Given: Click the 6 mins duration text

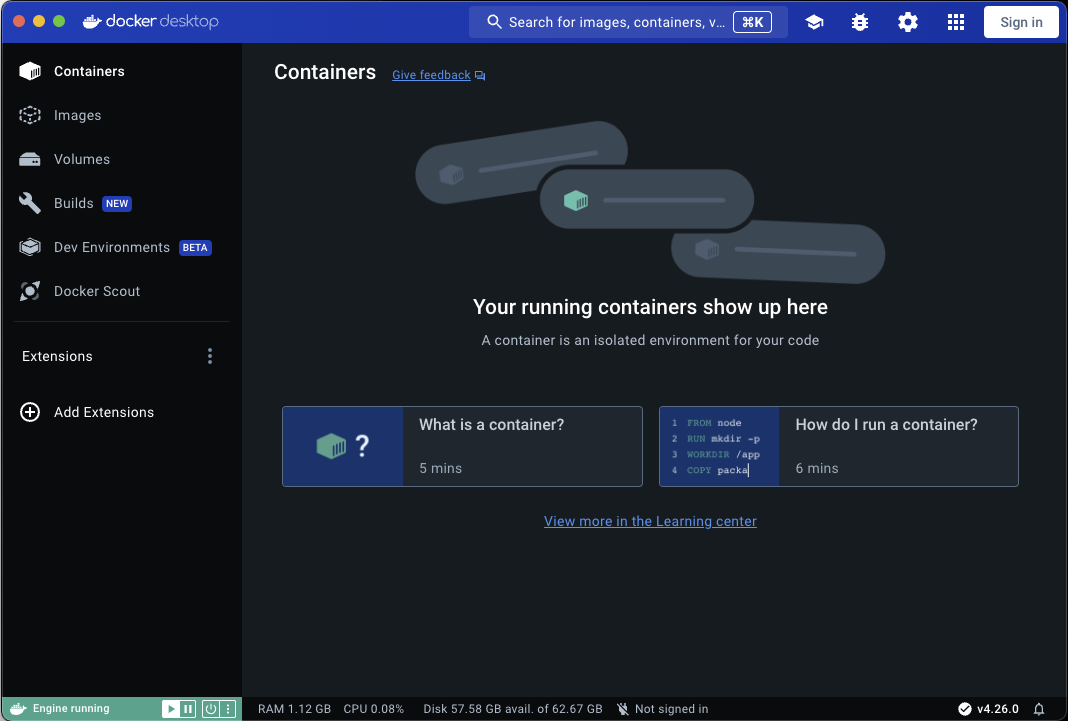Looking at the screenshot, I should (817, 468).
